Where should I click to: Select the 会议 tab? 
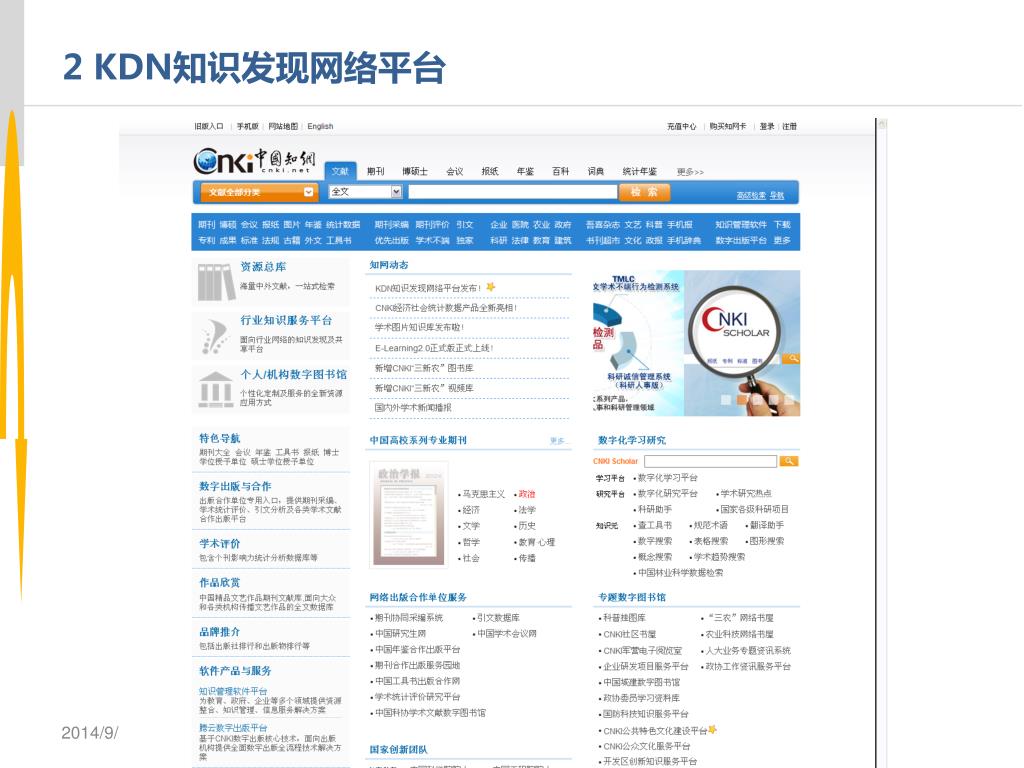(455, 171)
